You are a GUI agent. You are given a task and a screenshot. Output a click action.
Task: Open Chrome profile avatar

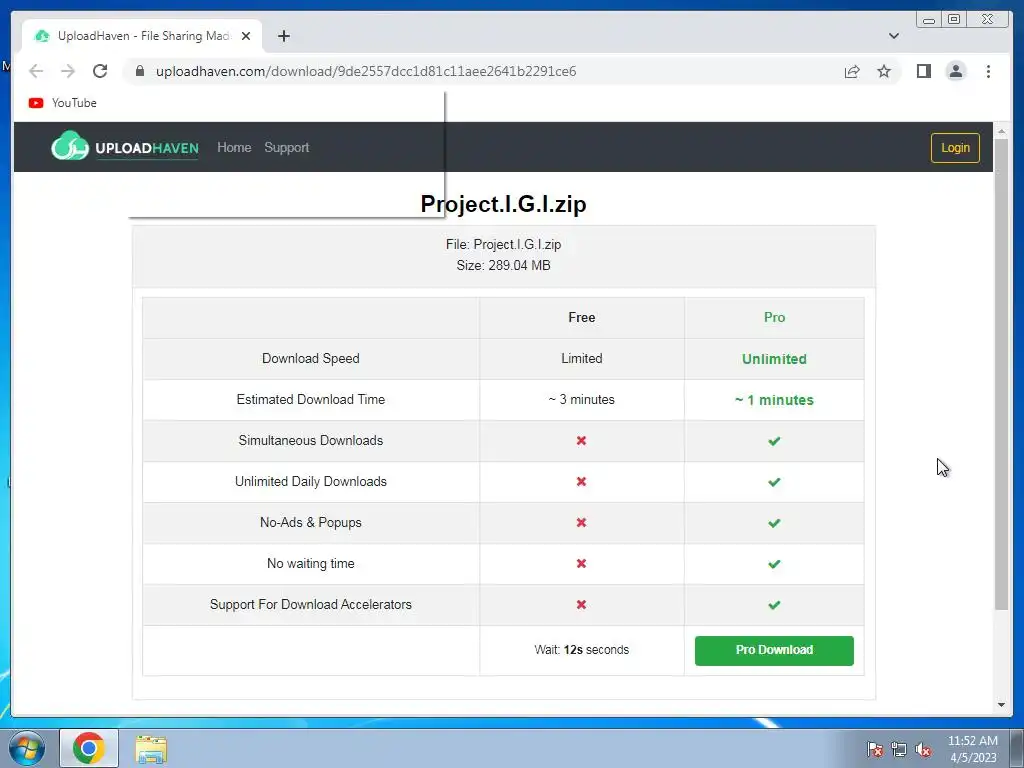(x=955, y=71)
